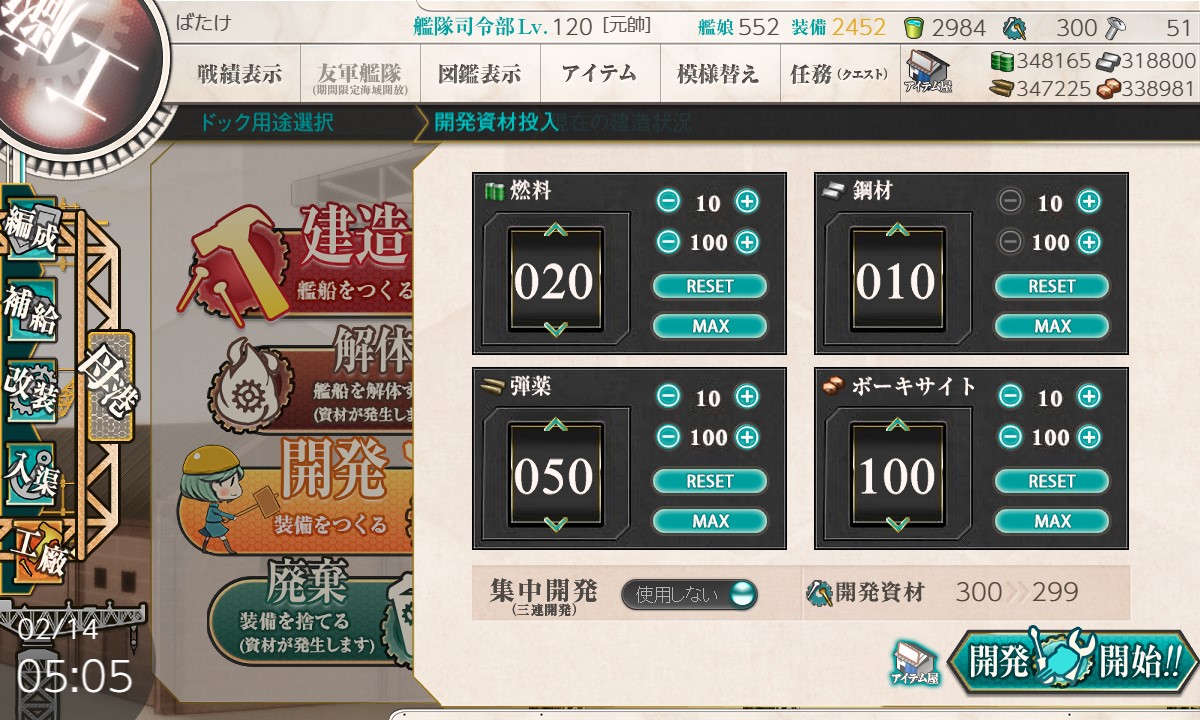Viewport: 1200px width, 720px height.
Task: Click the down arrow below 鋼材 010 dial
Action: point(897,329)
